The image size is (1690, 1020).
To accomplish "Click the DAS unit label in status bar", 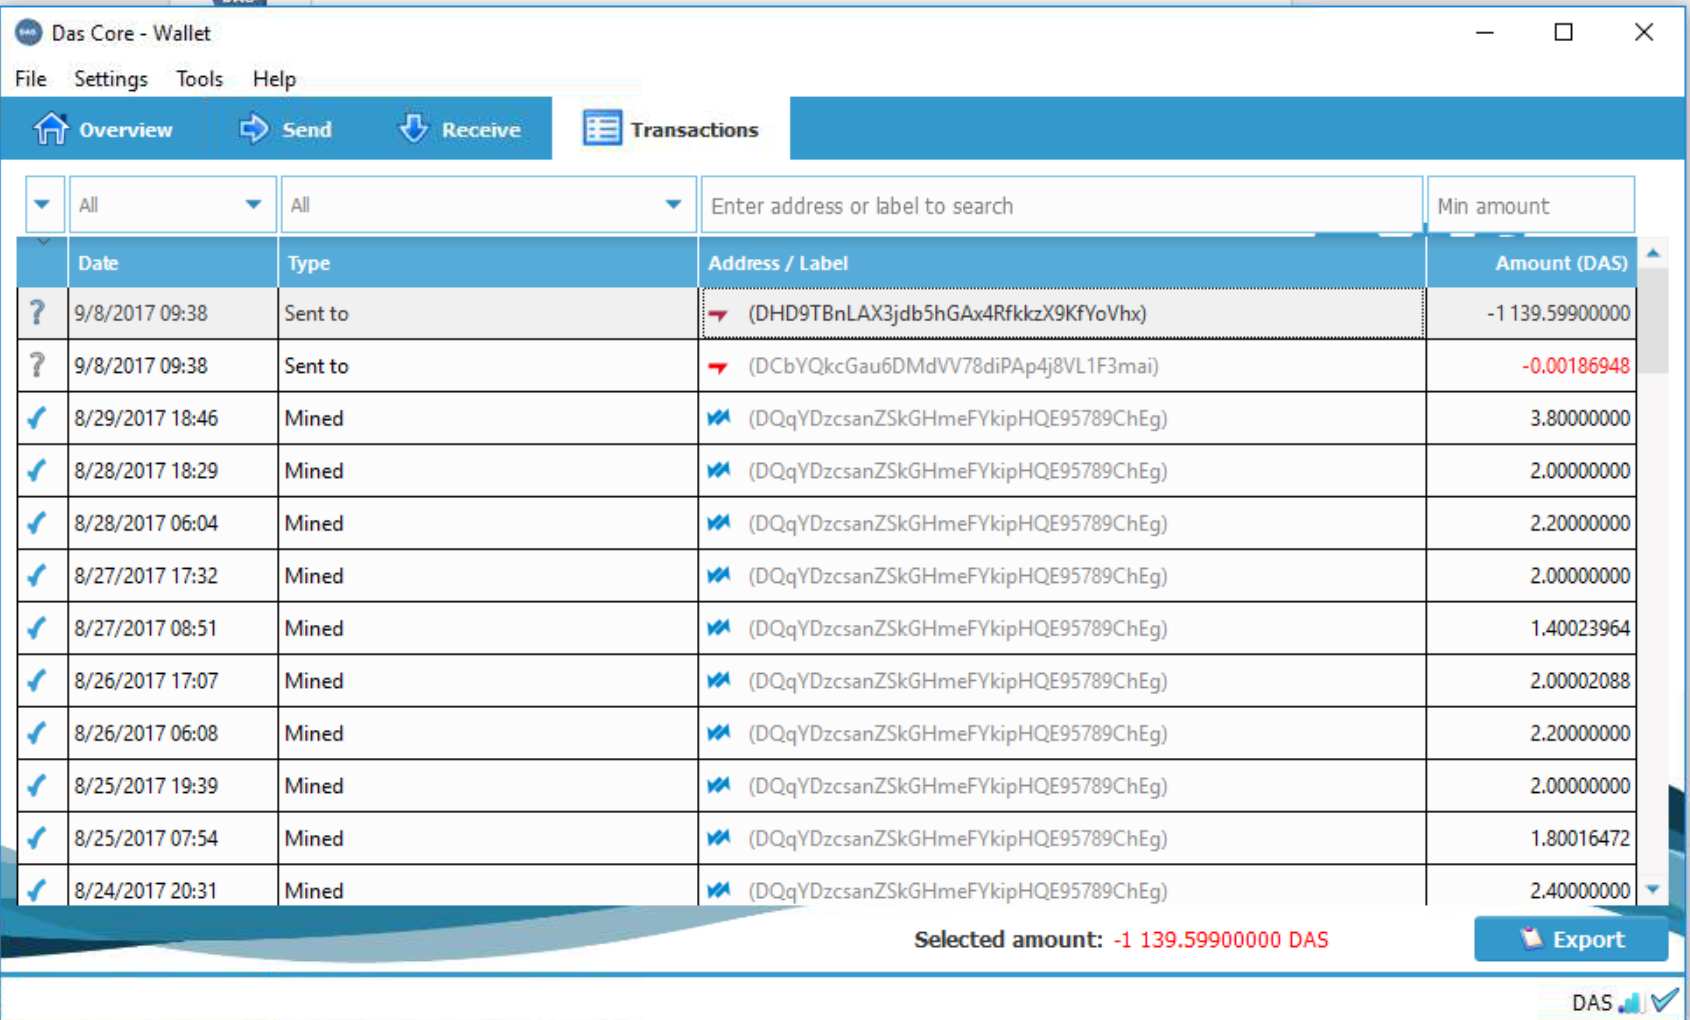I will tap(1592, 1002).
